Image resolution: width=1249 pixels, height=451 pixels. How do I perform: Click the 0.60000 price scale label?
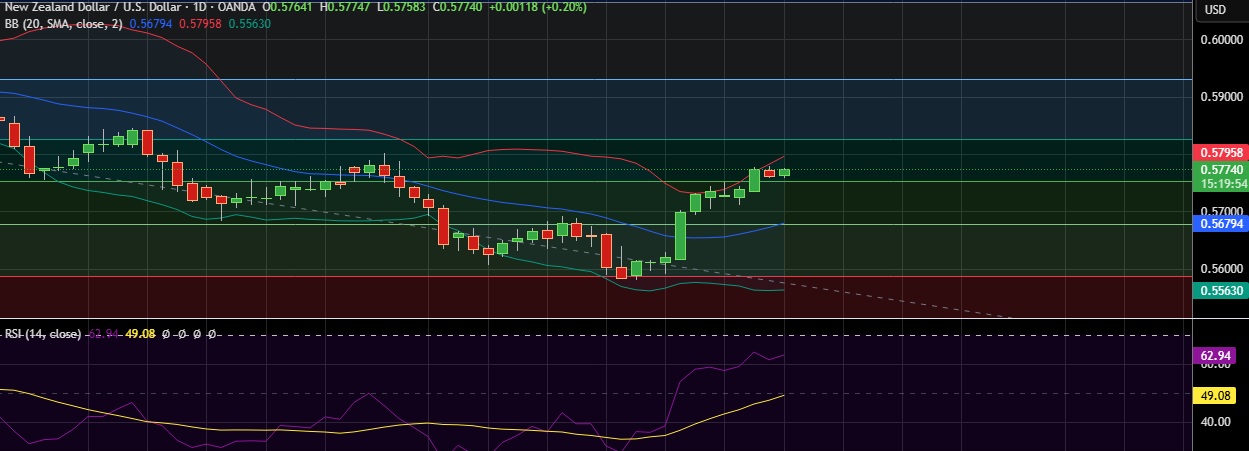click(1220, 40)
